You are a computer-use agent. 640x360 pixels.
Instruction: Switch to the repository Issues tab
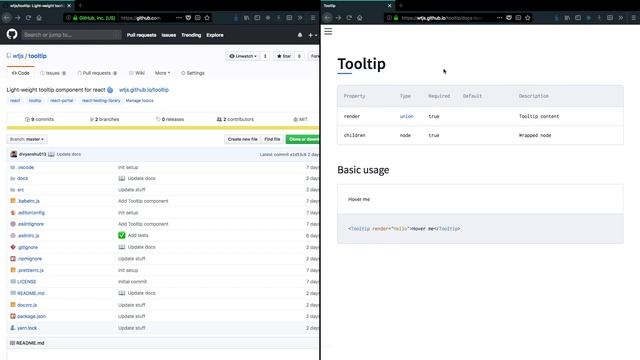click(53, 73)
